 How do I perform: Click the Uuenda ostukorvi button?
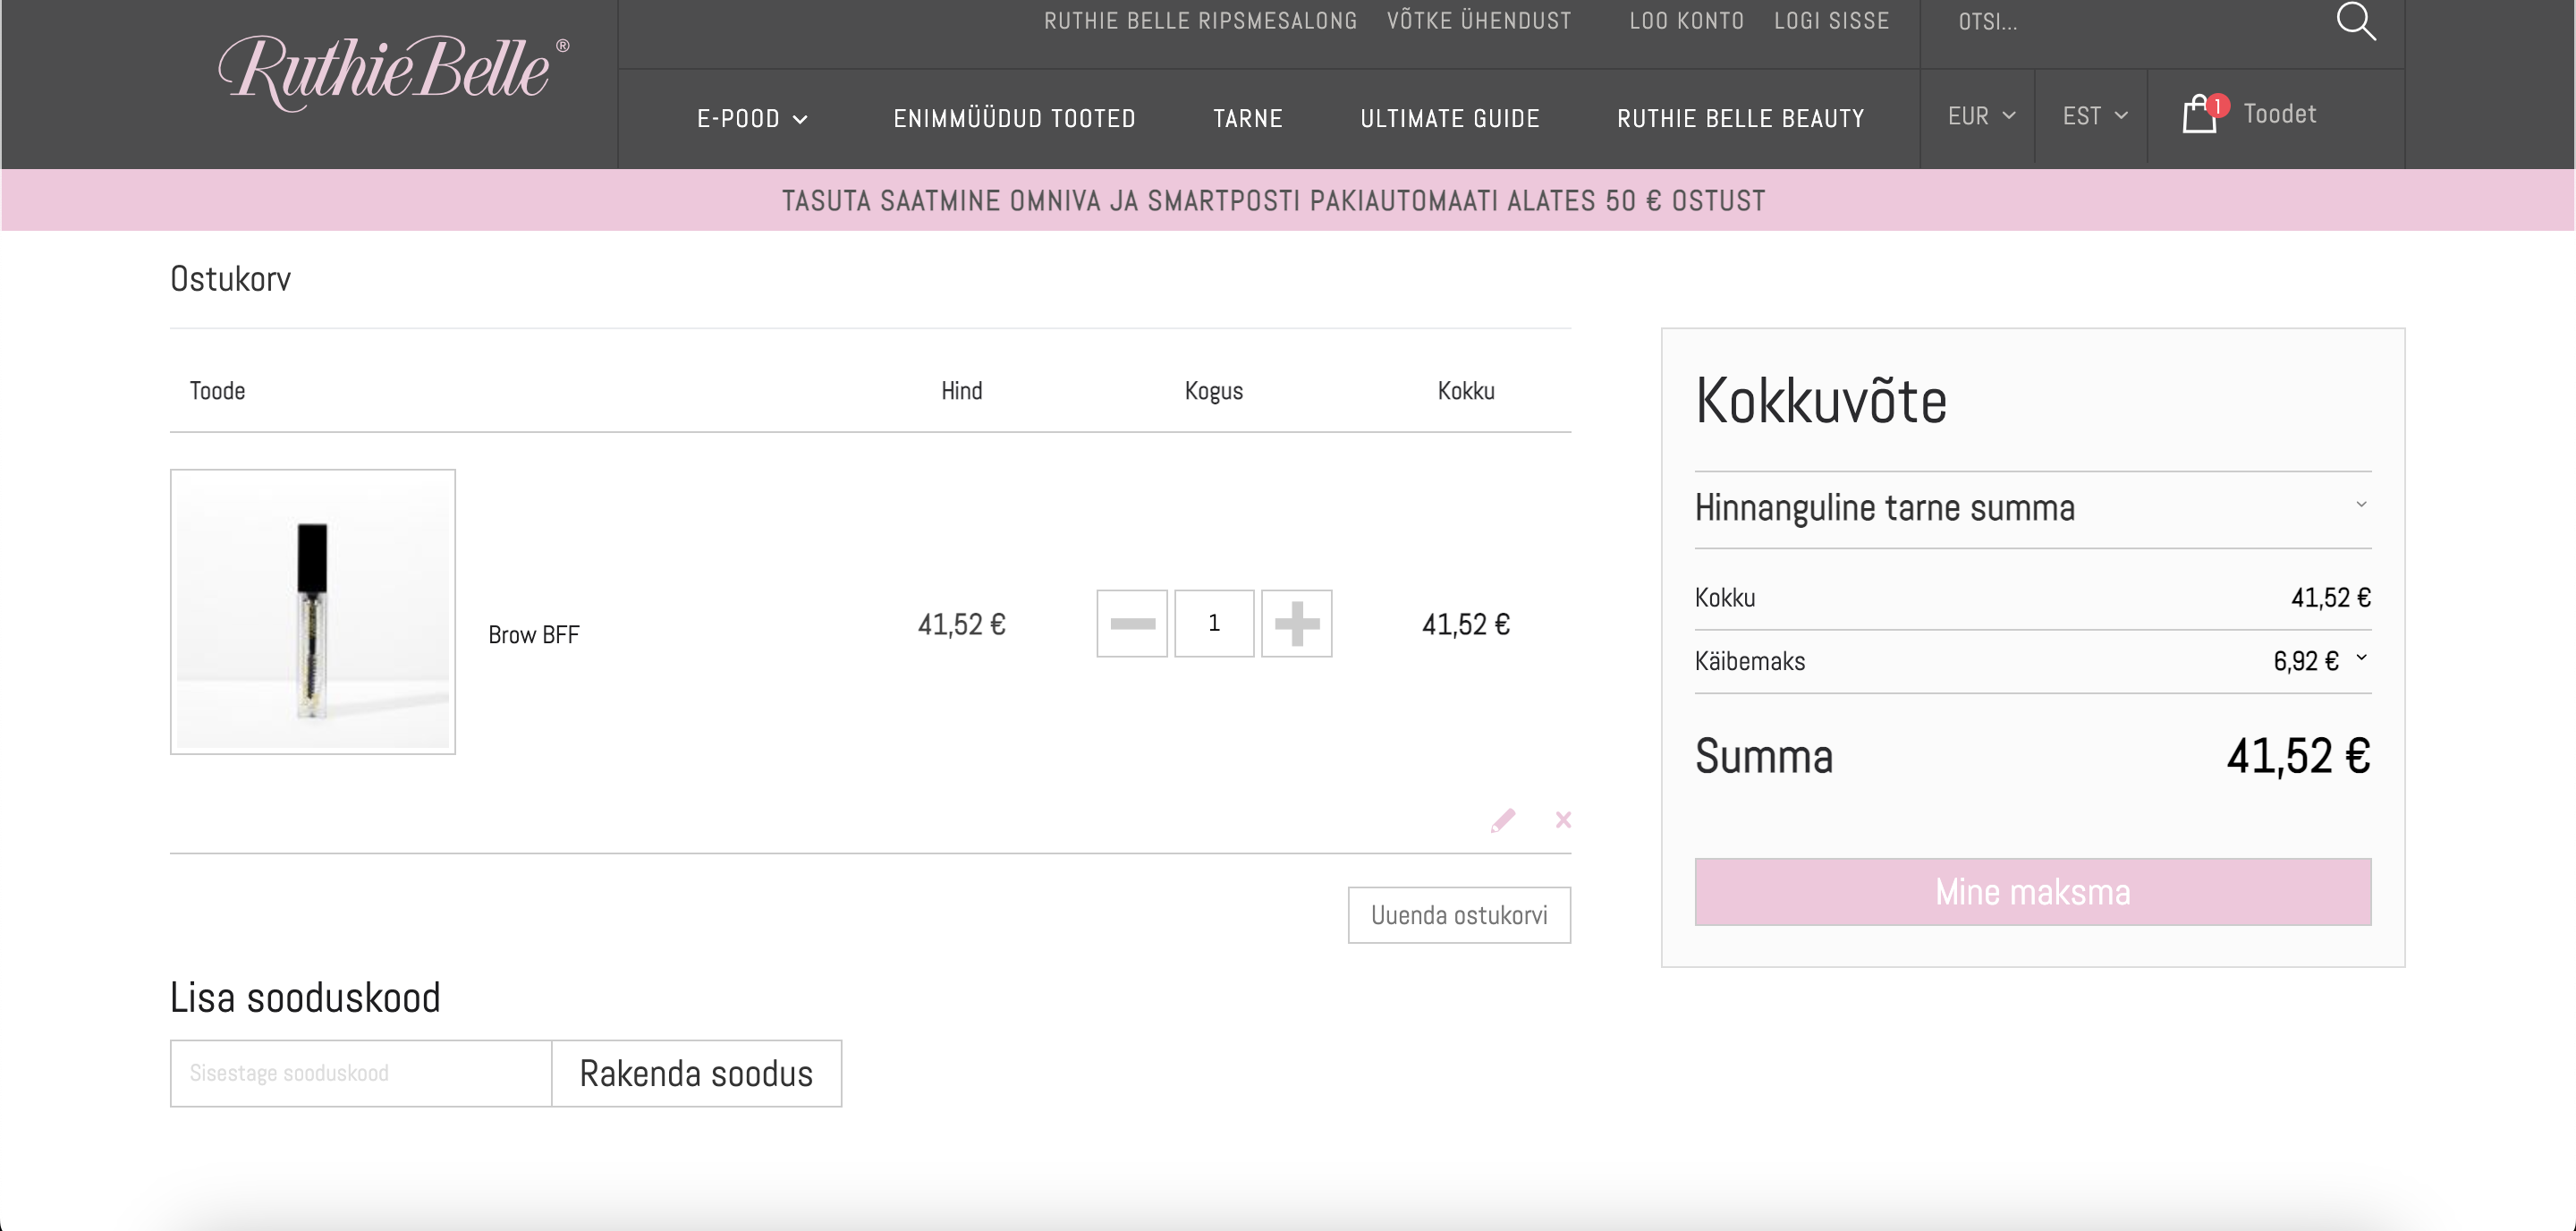1459,915
